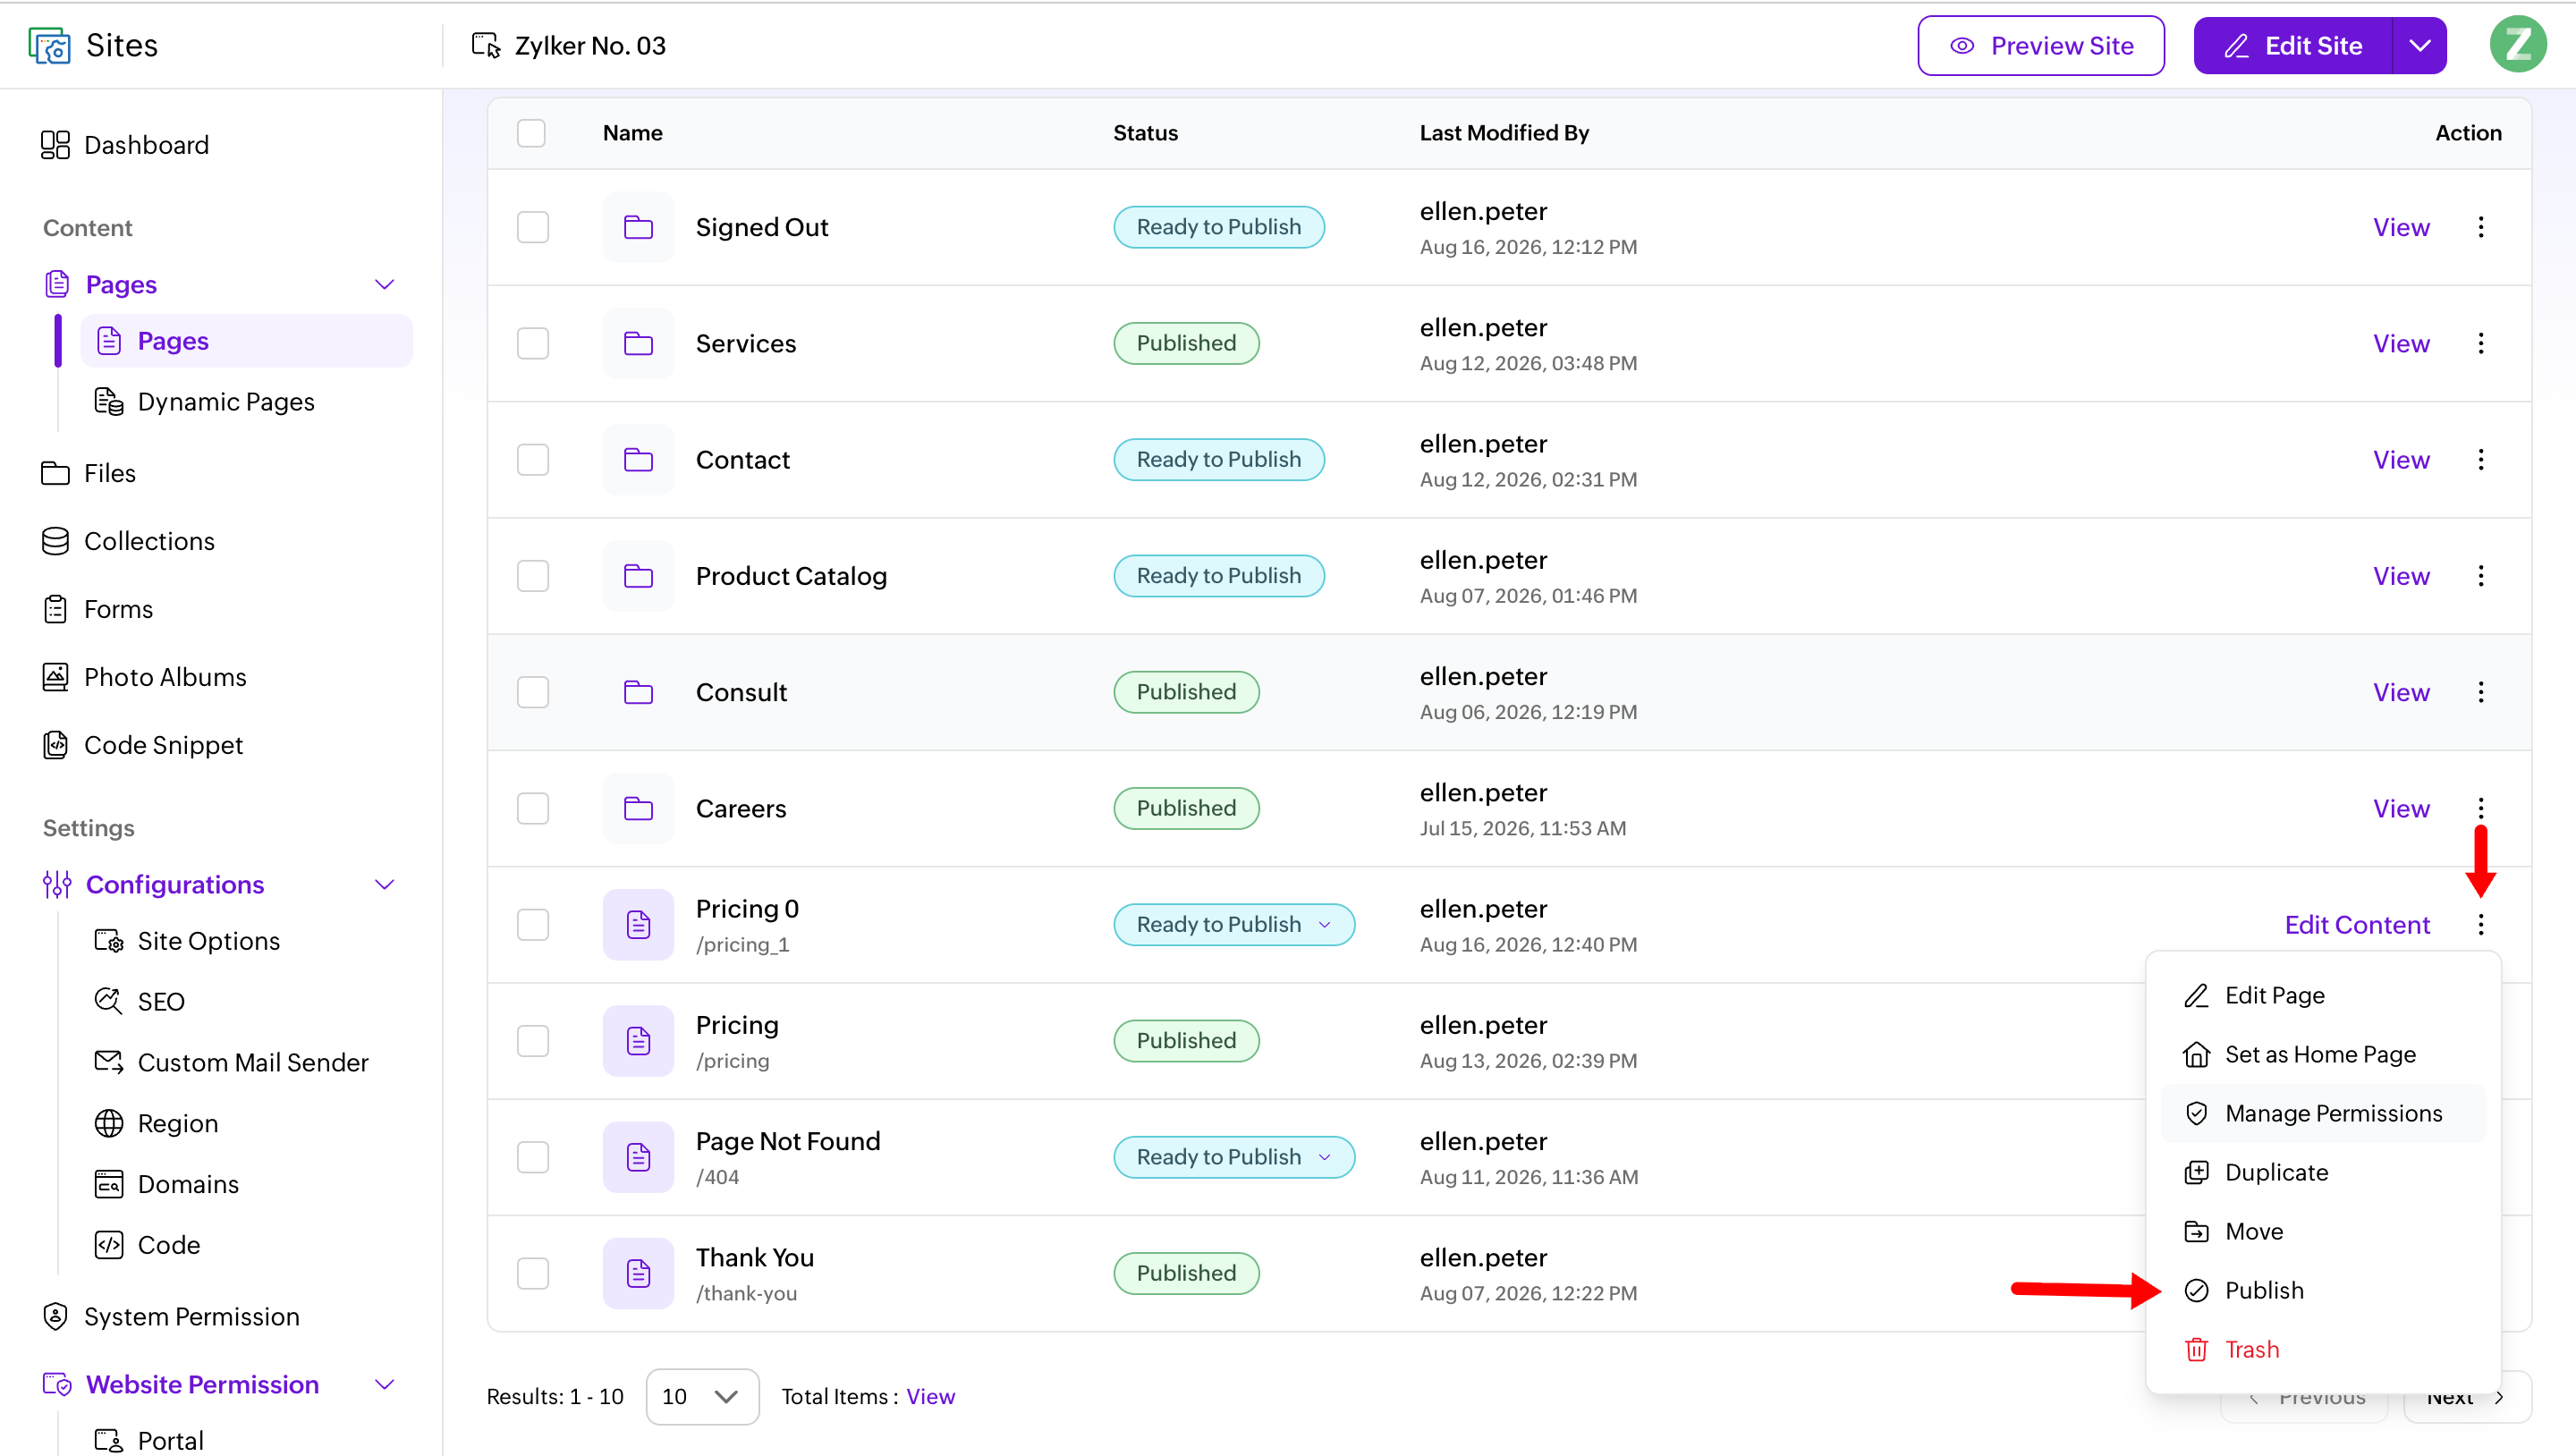Go to Forms in the sidebar
The image size is (2576, 1456).
(97, 609)
